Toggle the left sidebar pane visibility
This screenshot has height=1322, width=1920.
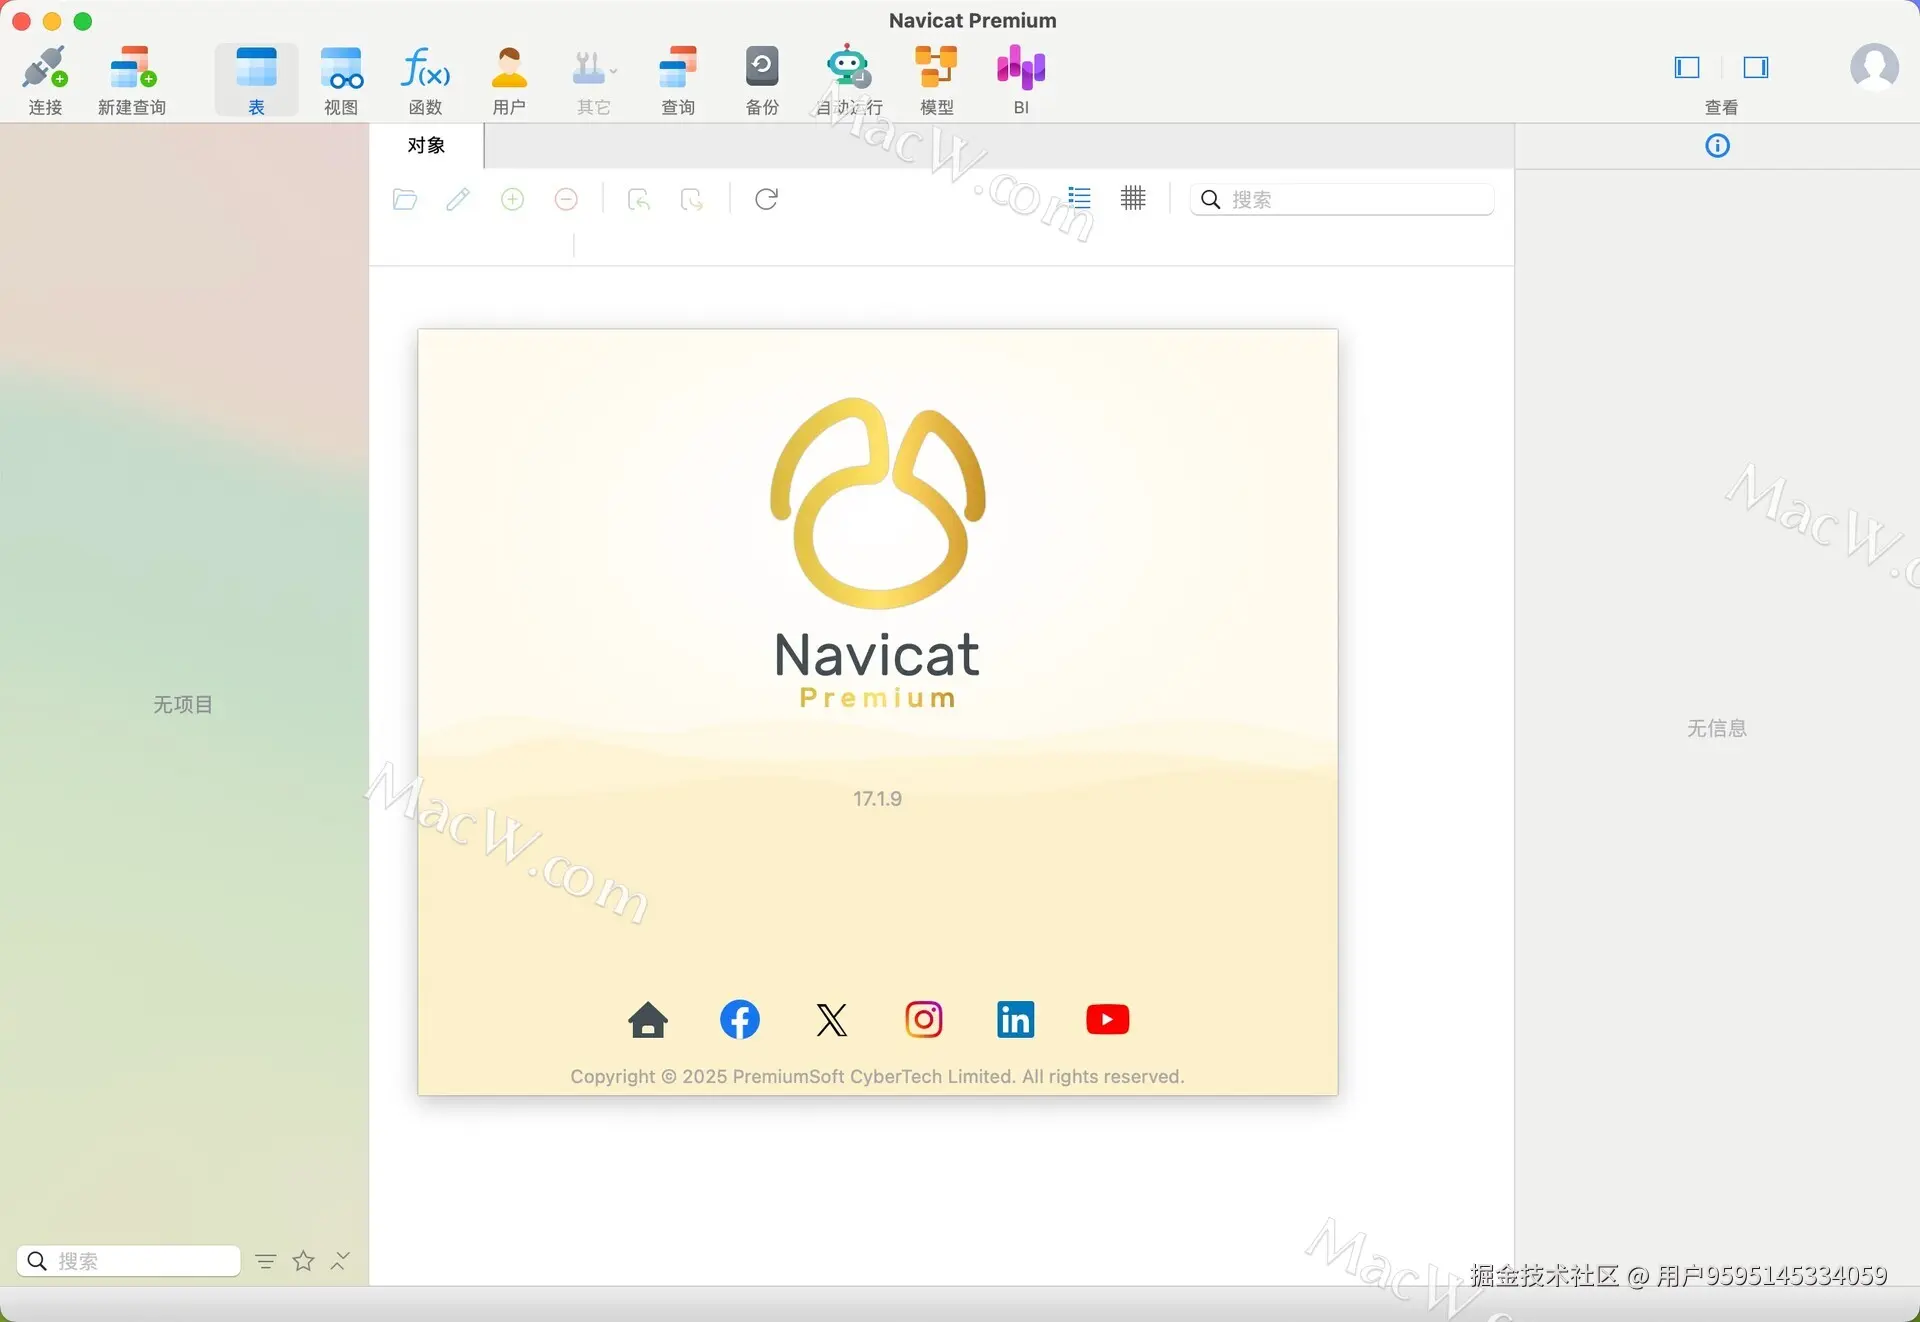tap(1687, 67)
